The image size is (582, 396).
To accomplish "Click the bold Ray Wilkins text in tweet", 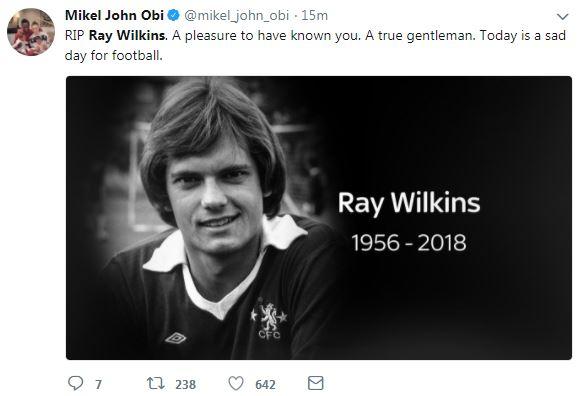I will click(x=128, y=36).
